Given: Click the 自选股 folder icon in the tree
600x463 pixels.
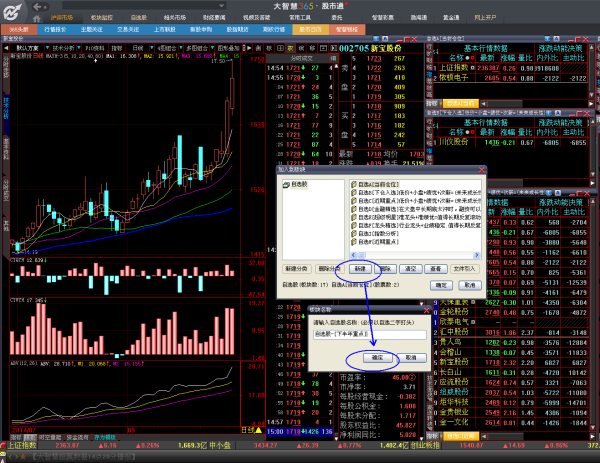Looking at the screenshot, I should point(284,185).
